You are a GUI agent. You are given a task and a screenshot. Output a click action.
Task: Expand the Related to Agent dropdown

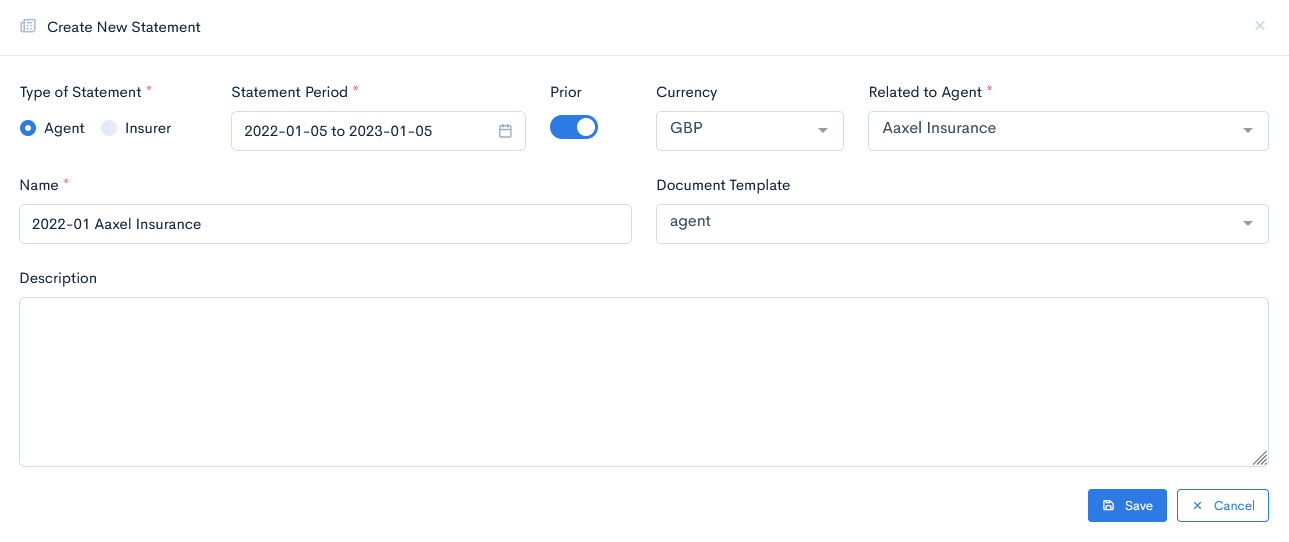pyautogui.click(x=1067, y=131)
